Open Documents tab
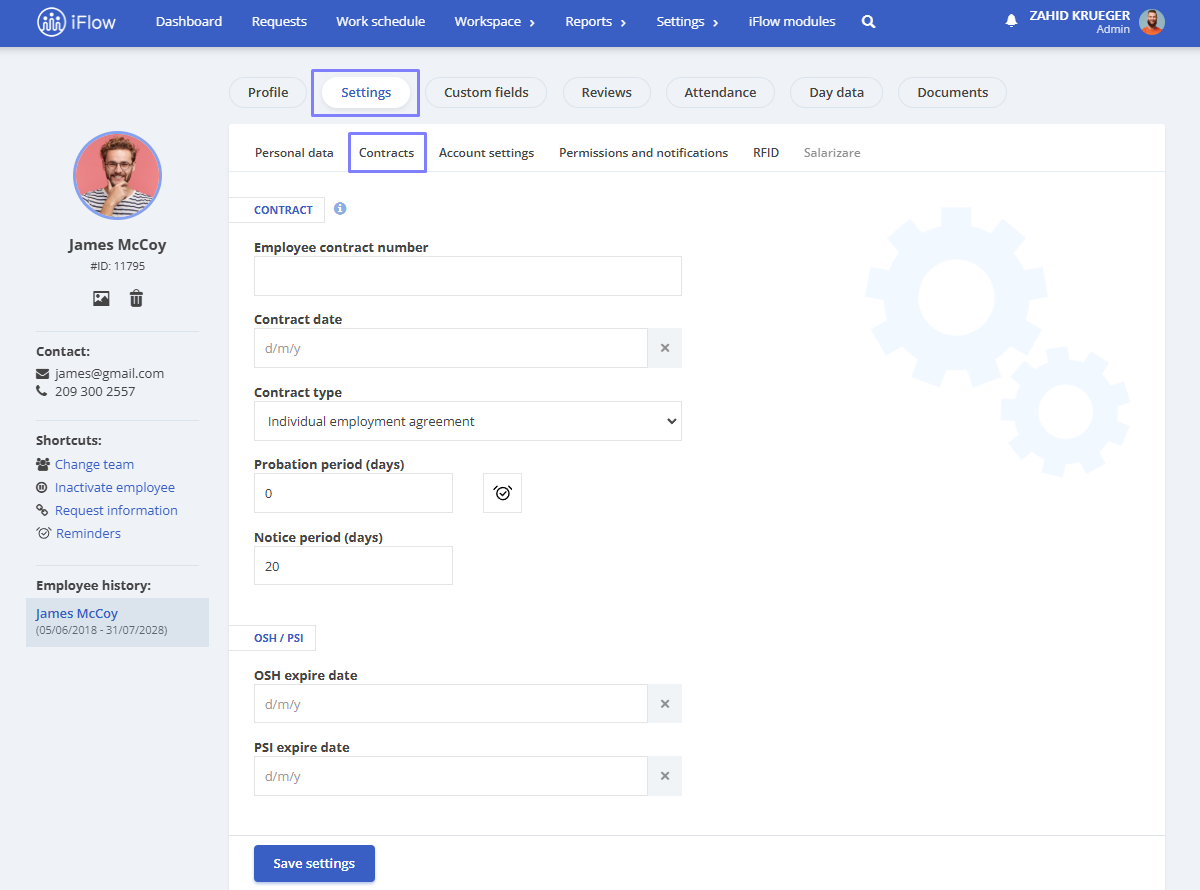 pyautogui.click(x=952, y=92)
